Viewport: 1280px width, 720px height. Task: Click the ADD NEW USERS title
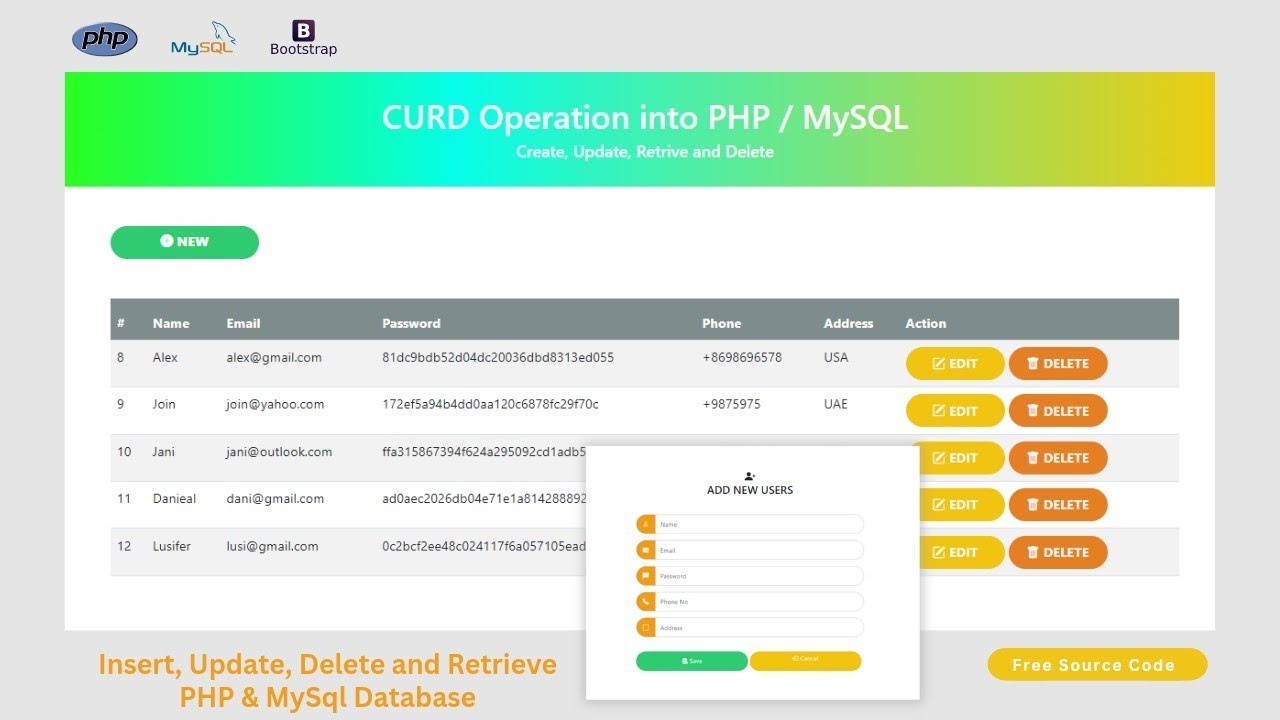coord(750,490)
